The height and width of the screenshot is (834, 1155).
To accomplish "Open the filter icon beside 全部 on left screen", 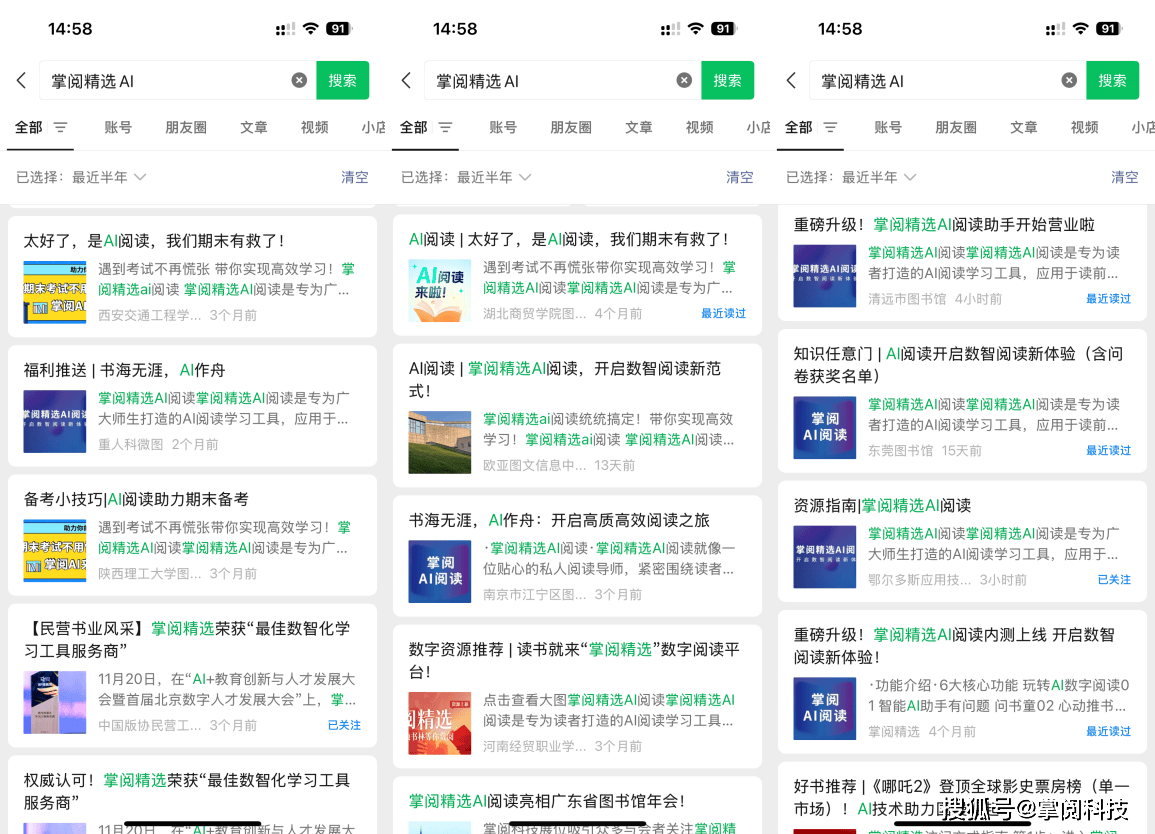I will (x=60, y=127).
